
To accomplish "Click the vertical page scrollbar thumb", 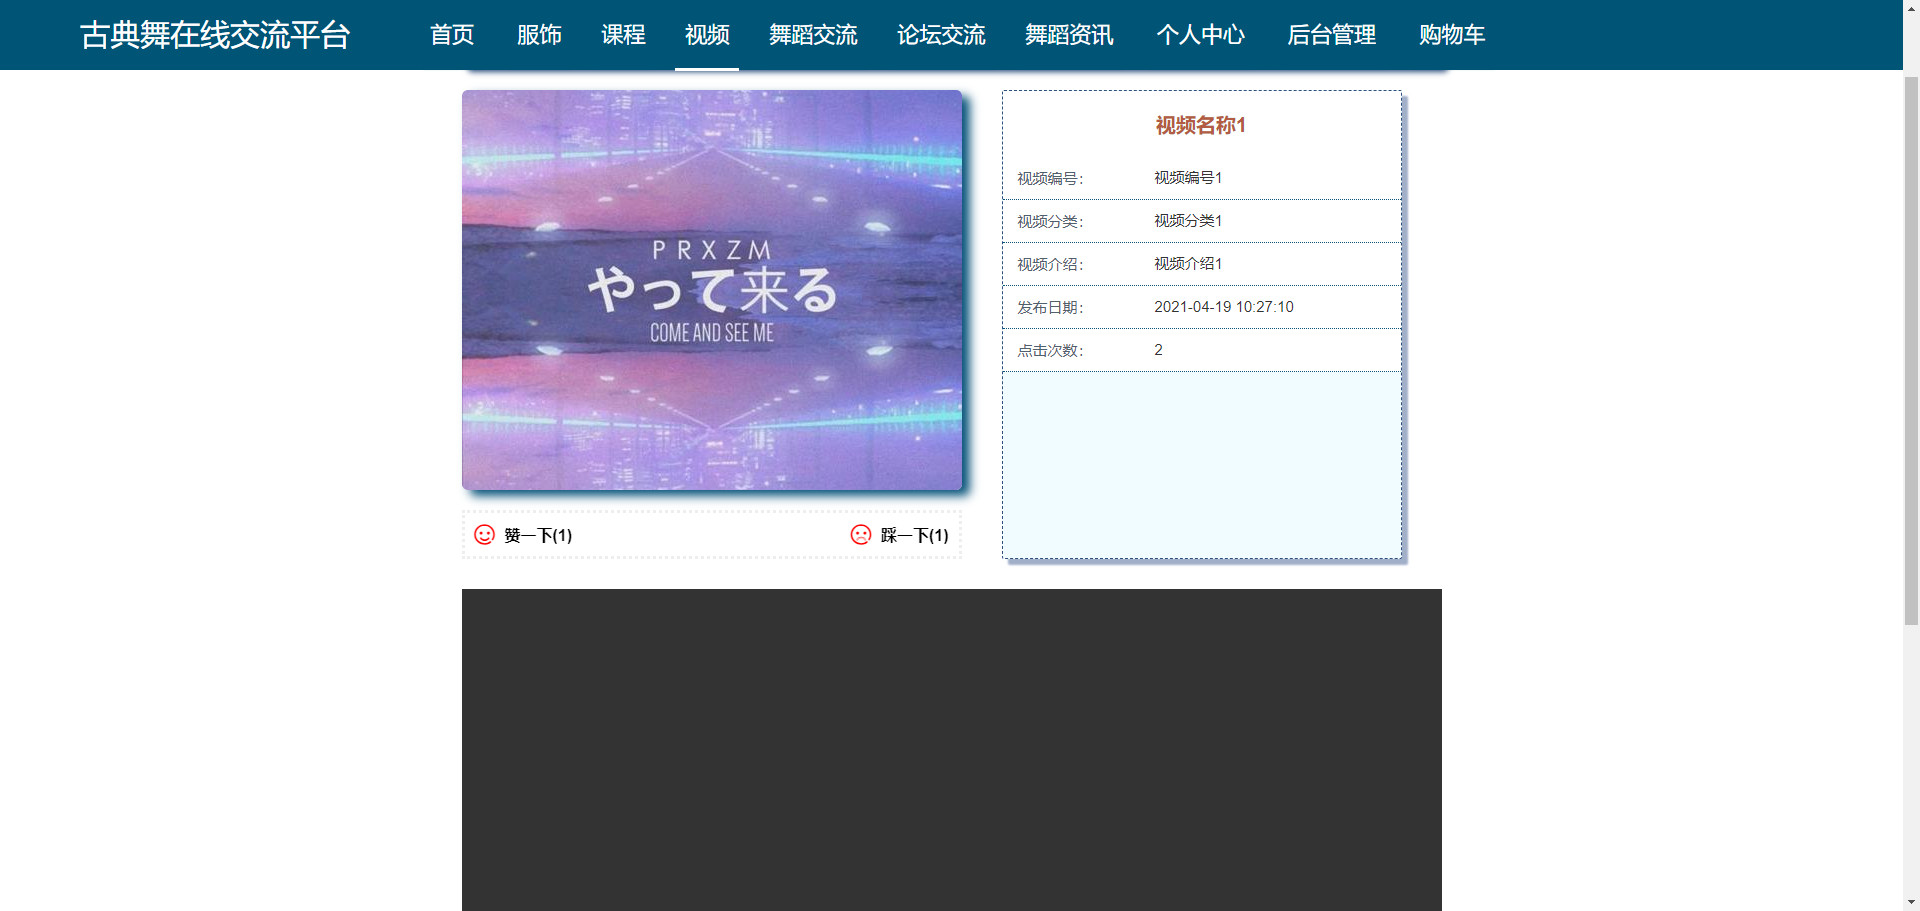I will point(1911,350).
